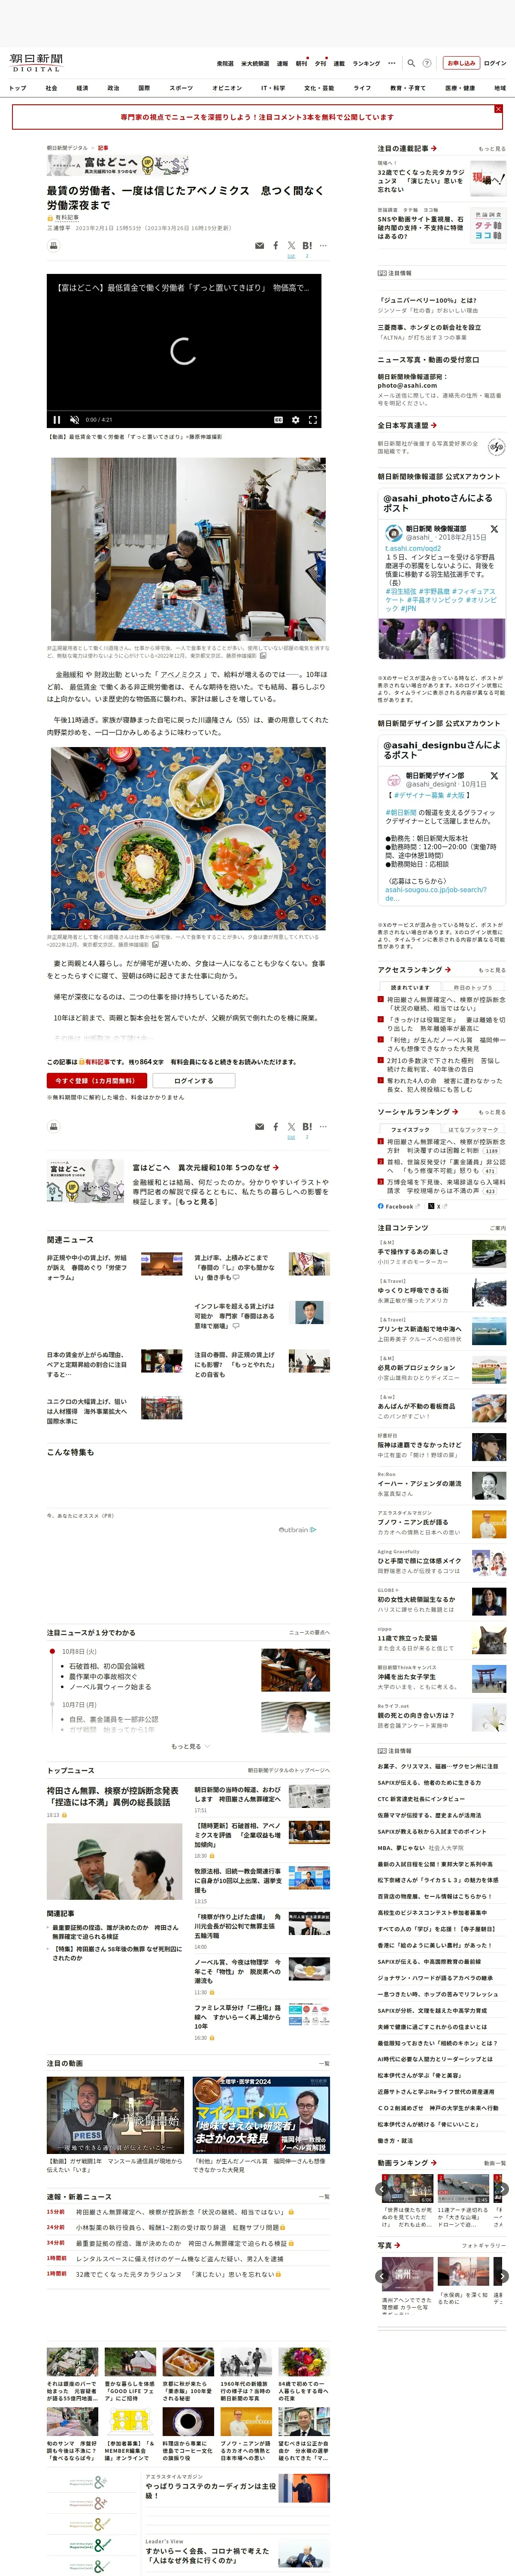Share on X using the top X icon
This screenshot has height=2576, width=515.
[291, 245]
